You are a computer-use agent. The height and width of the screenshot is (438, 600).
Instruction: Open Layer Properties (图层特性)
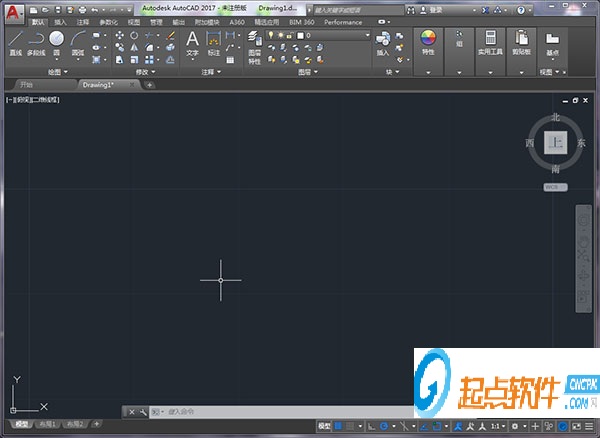254,48
